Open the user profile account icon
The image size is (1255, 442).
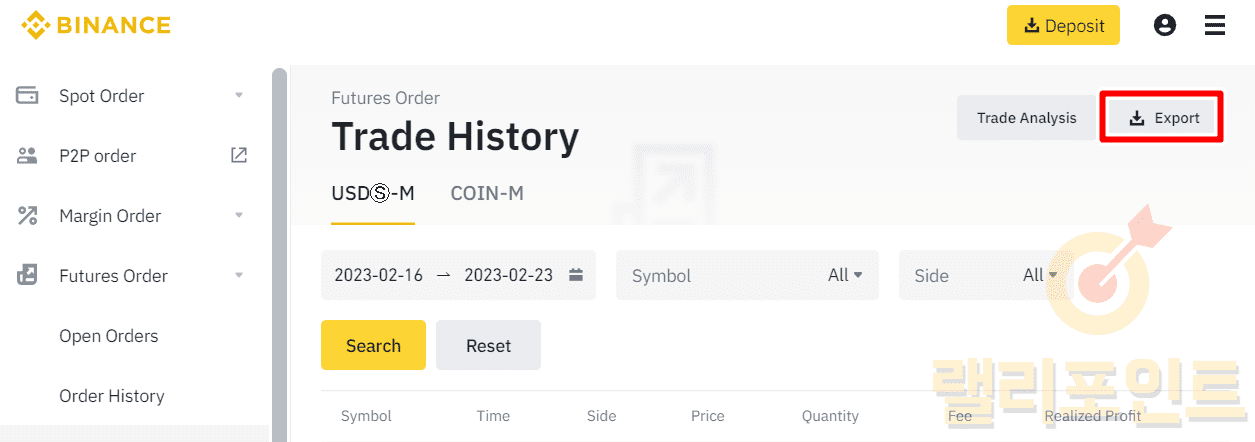tap(1165, 25)
